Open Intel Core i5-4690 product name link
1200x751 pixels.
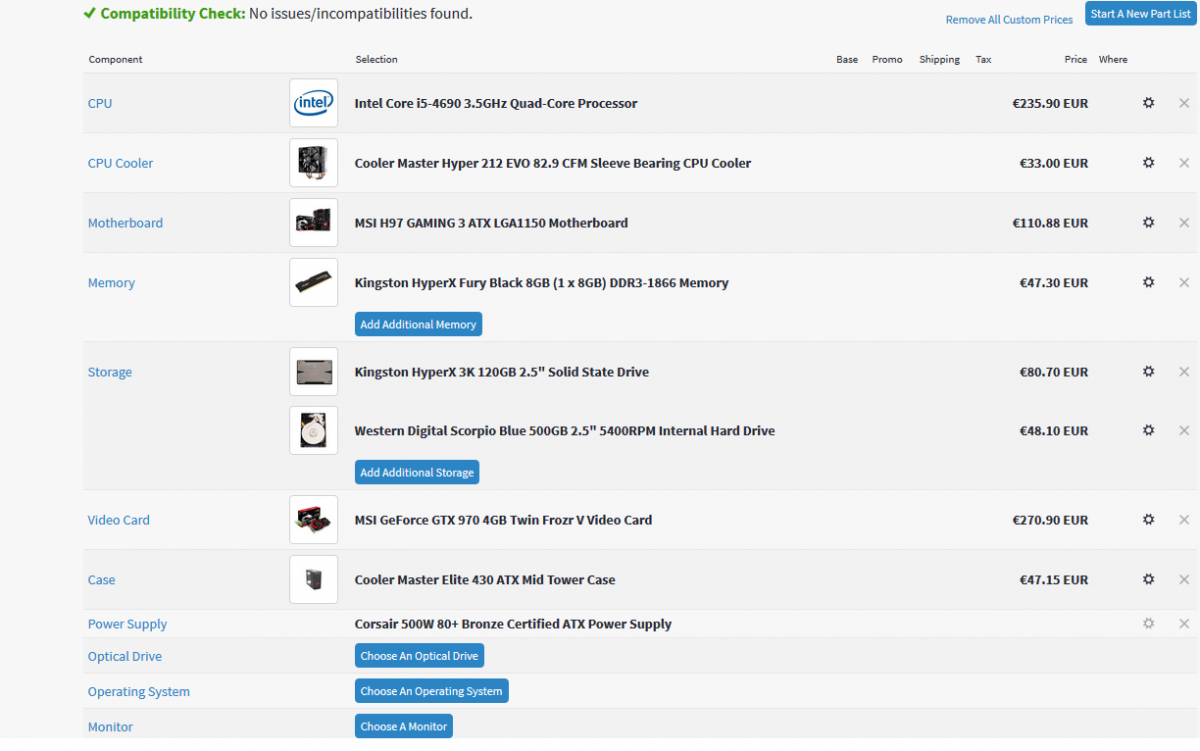[x=496, y=103]
